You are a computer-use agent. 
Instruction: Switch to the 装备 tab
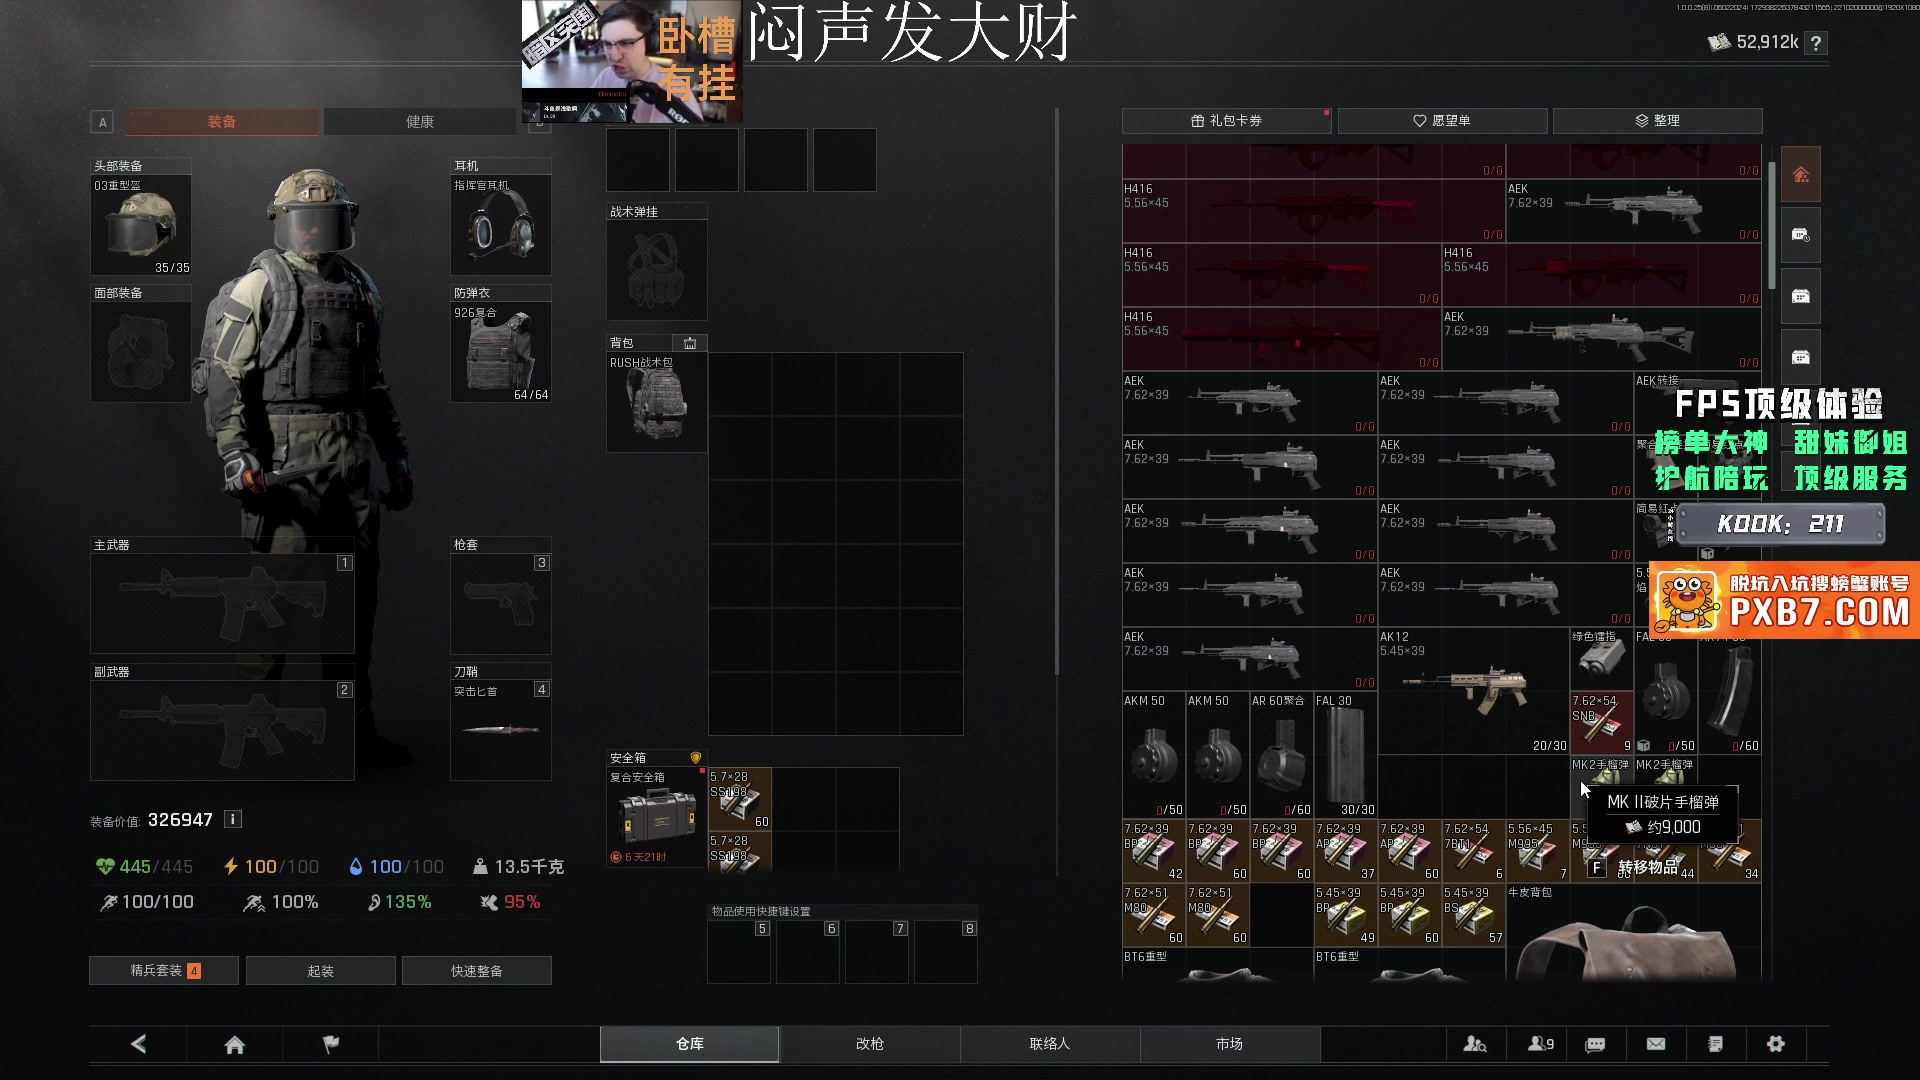[x=222, y=122]
